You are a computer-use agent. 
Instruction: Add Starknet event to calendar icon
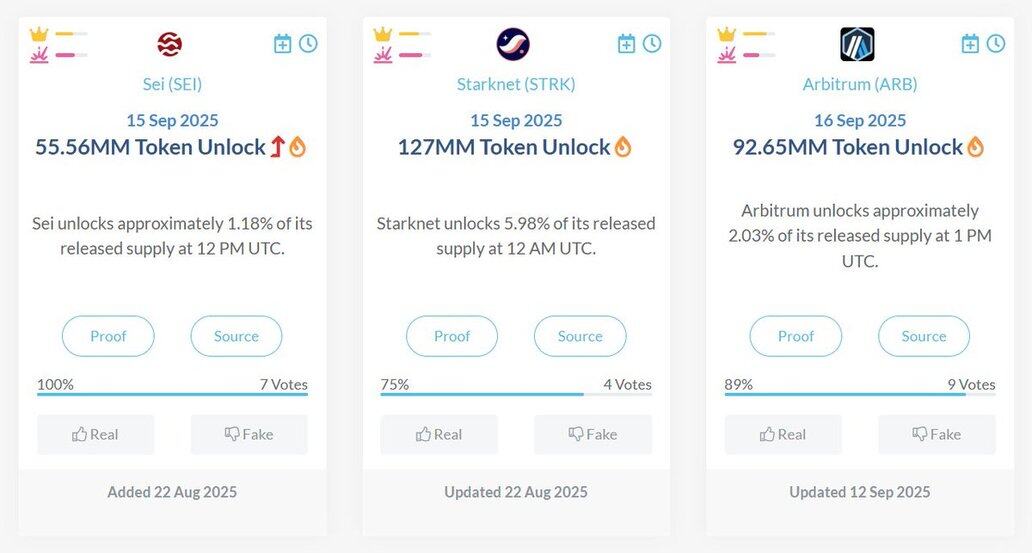pos(626,43)
